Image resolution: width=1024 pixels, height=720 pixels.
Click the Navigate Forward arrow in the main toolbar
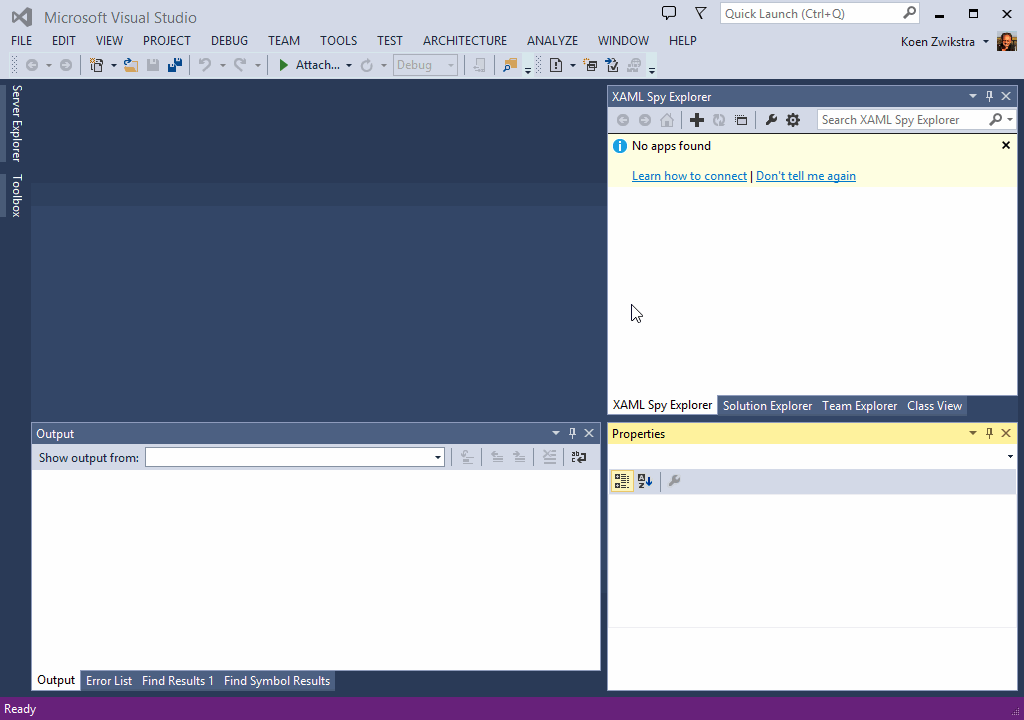pyautogui.click(x=66, y=65)
